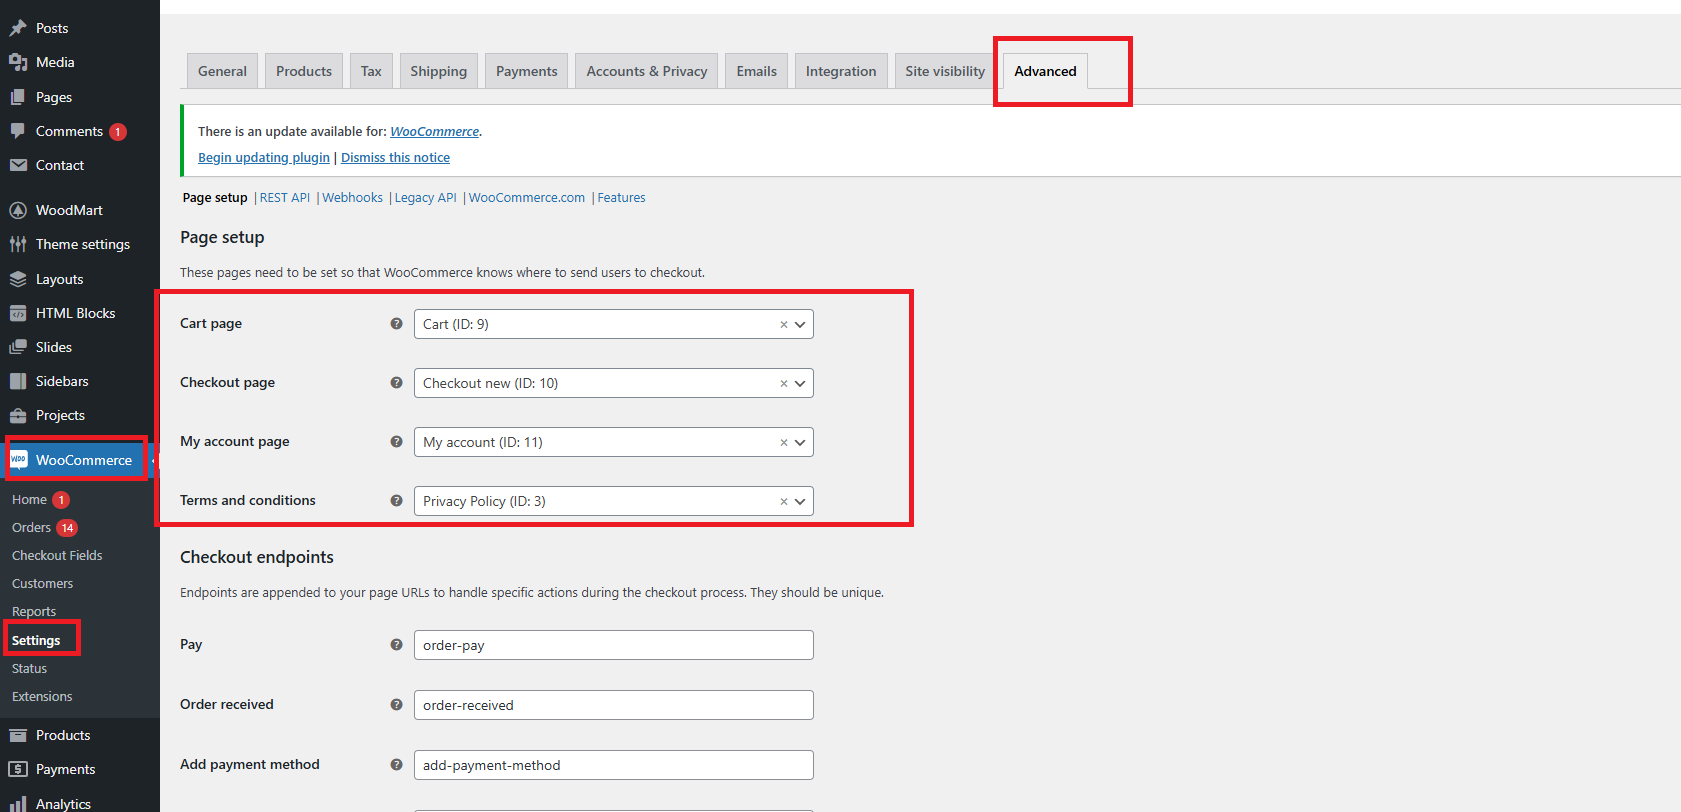The image size is (1681, 812).
Task: Click the Theme settings sliders icon
Action: coord(18,244)
